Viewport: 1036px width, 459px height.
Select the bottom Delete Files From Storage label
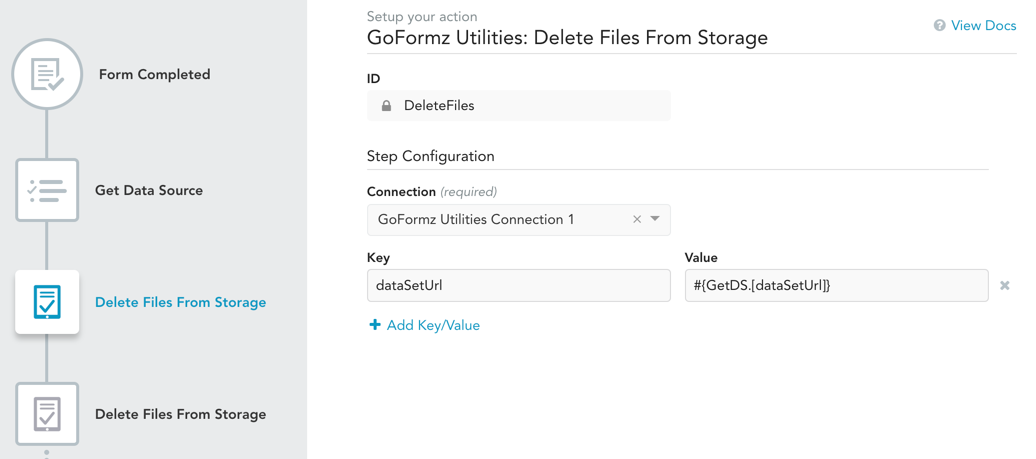(180, 414)
